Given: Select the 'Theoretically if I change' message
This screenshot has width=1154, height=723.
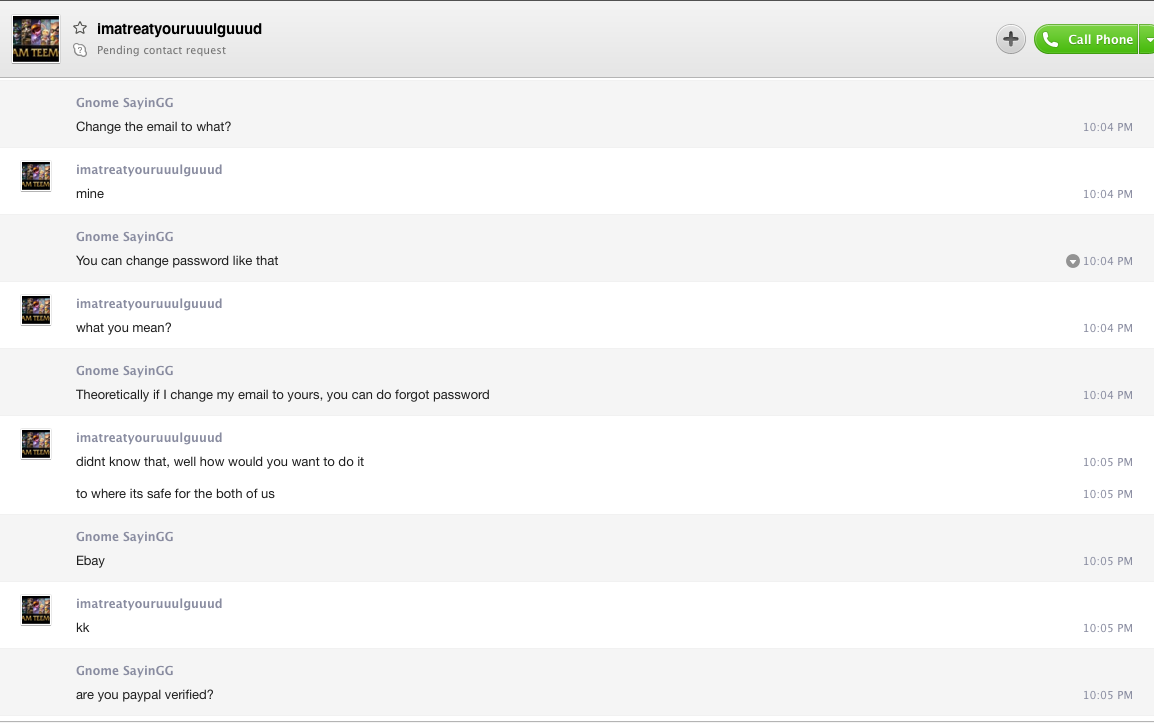Looking at the screenshot, I should 283,395.
